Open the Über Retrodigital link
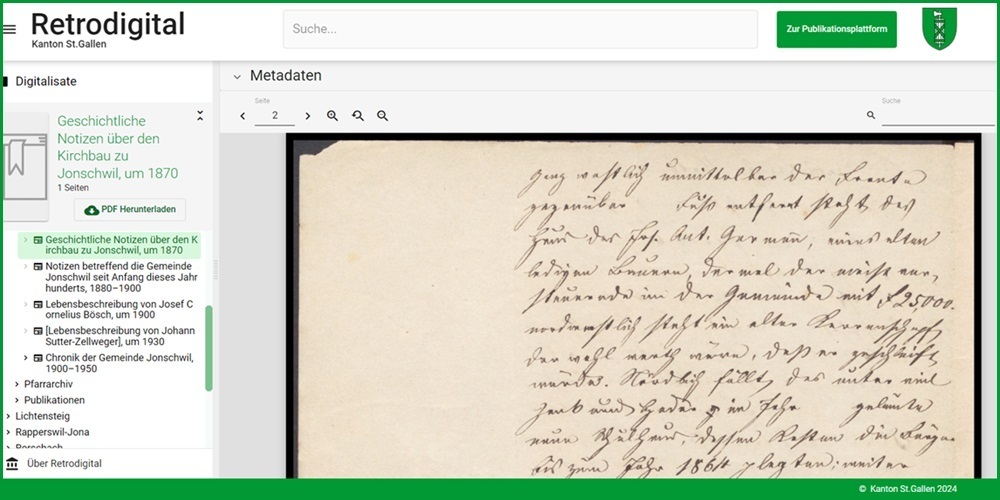The width and height of the screenshot is (1000, 500). click(64, 463)
